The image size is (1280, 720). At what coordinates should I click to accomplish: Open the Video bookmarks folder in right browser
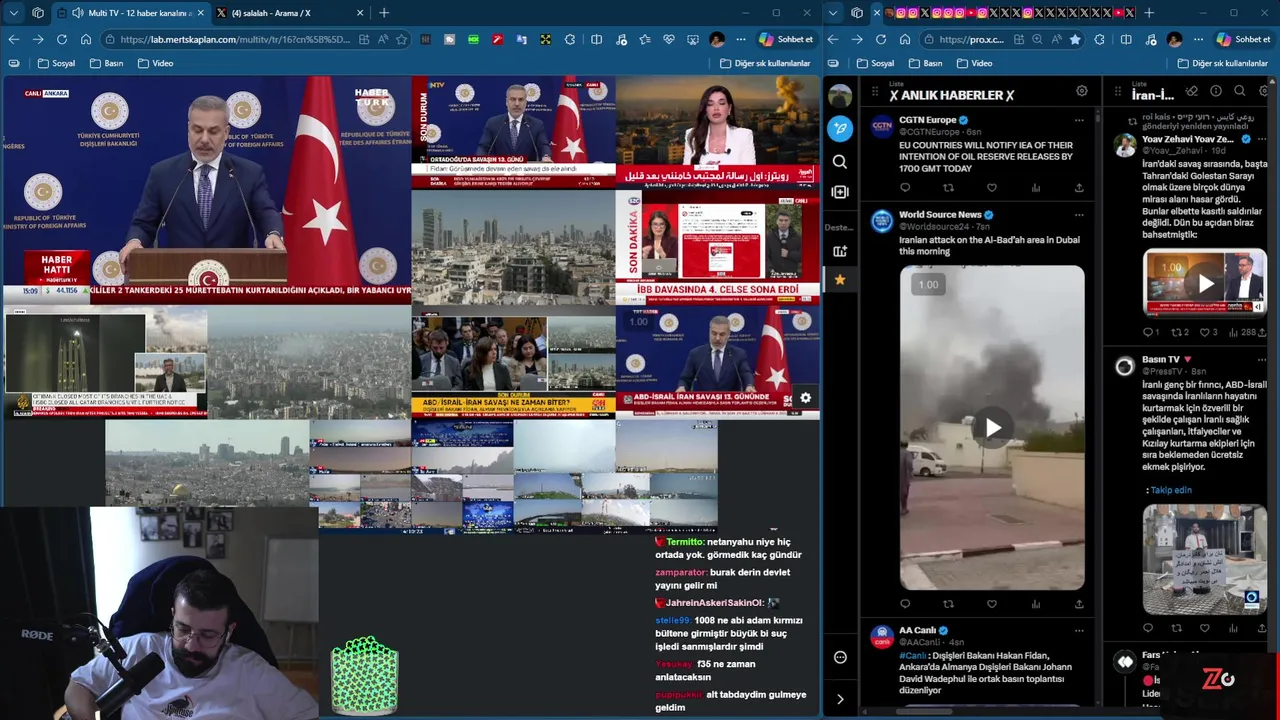(x=975, y=63)
